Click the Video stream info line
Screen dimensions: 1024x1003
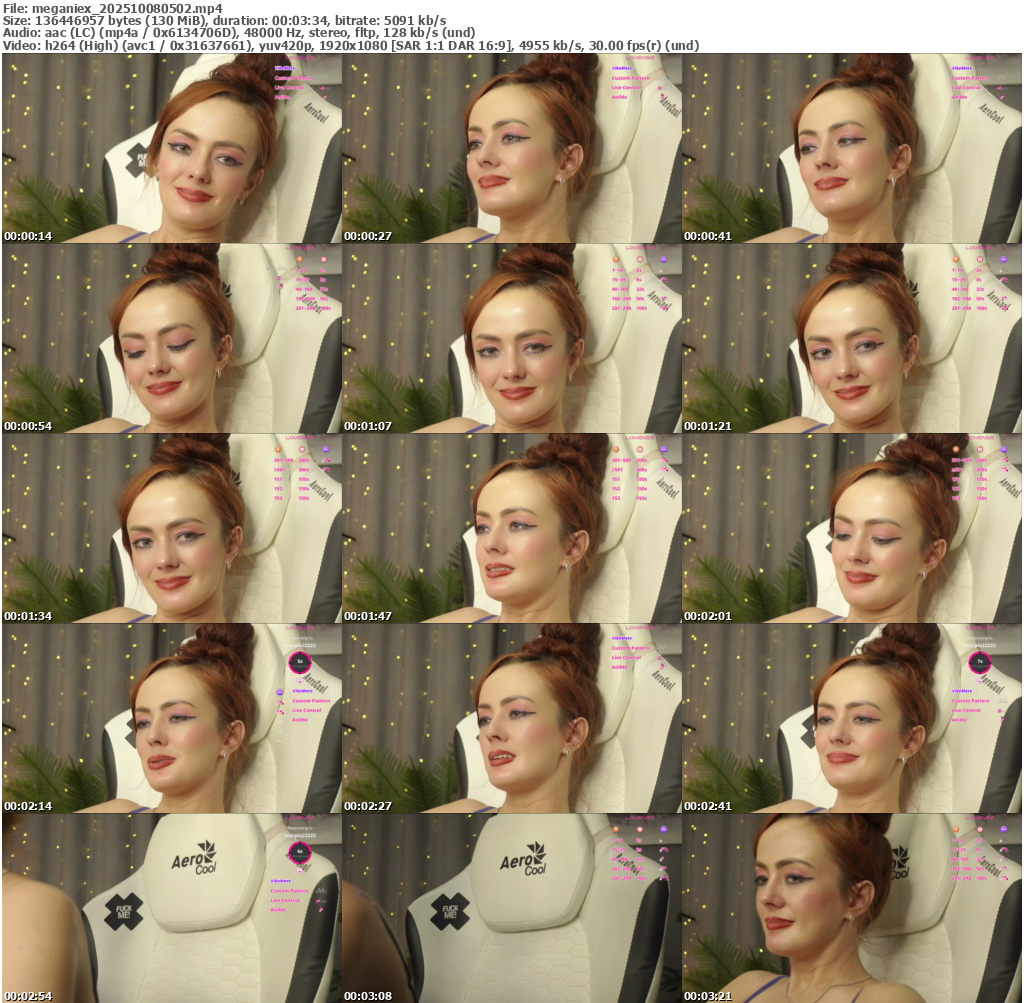[350, 45]
